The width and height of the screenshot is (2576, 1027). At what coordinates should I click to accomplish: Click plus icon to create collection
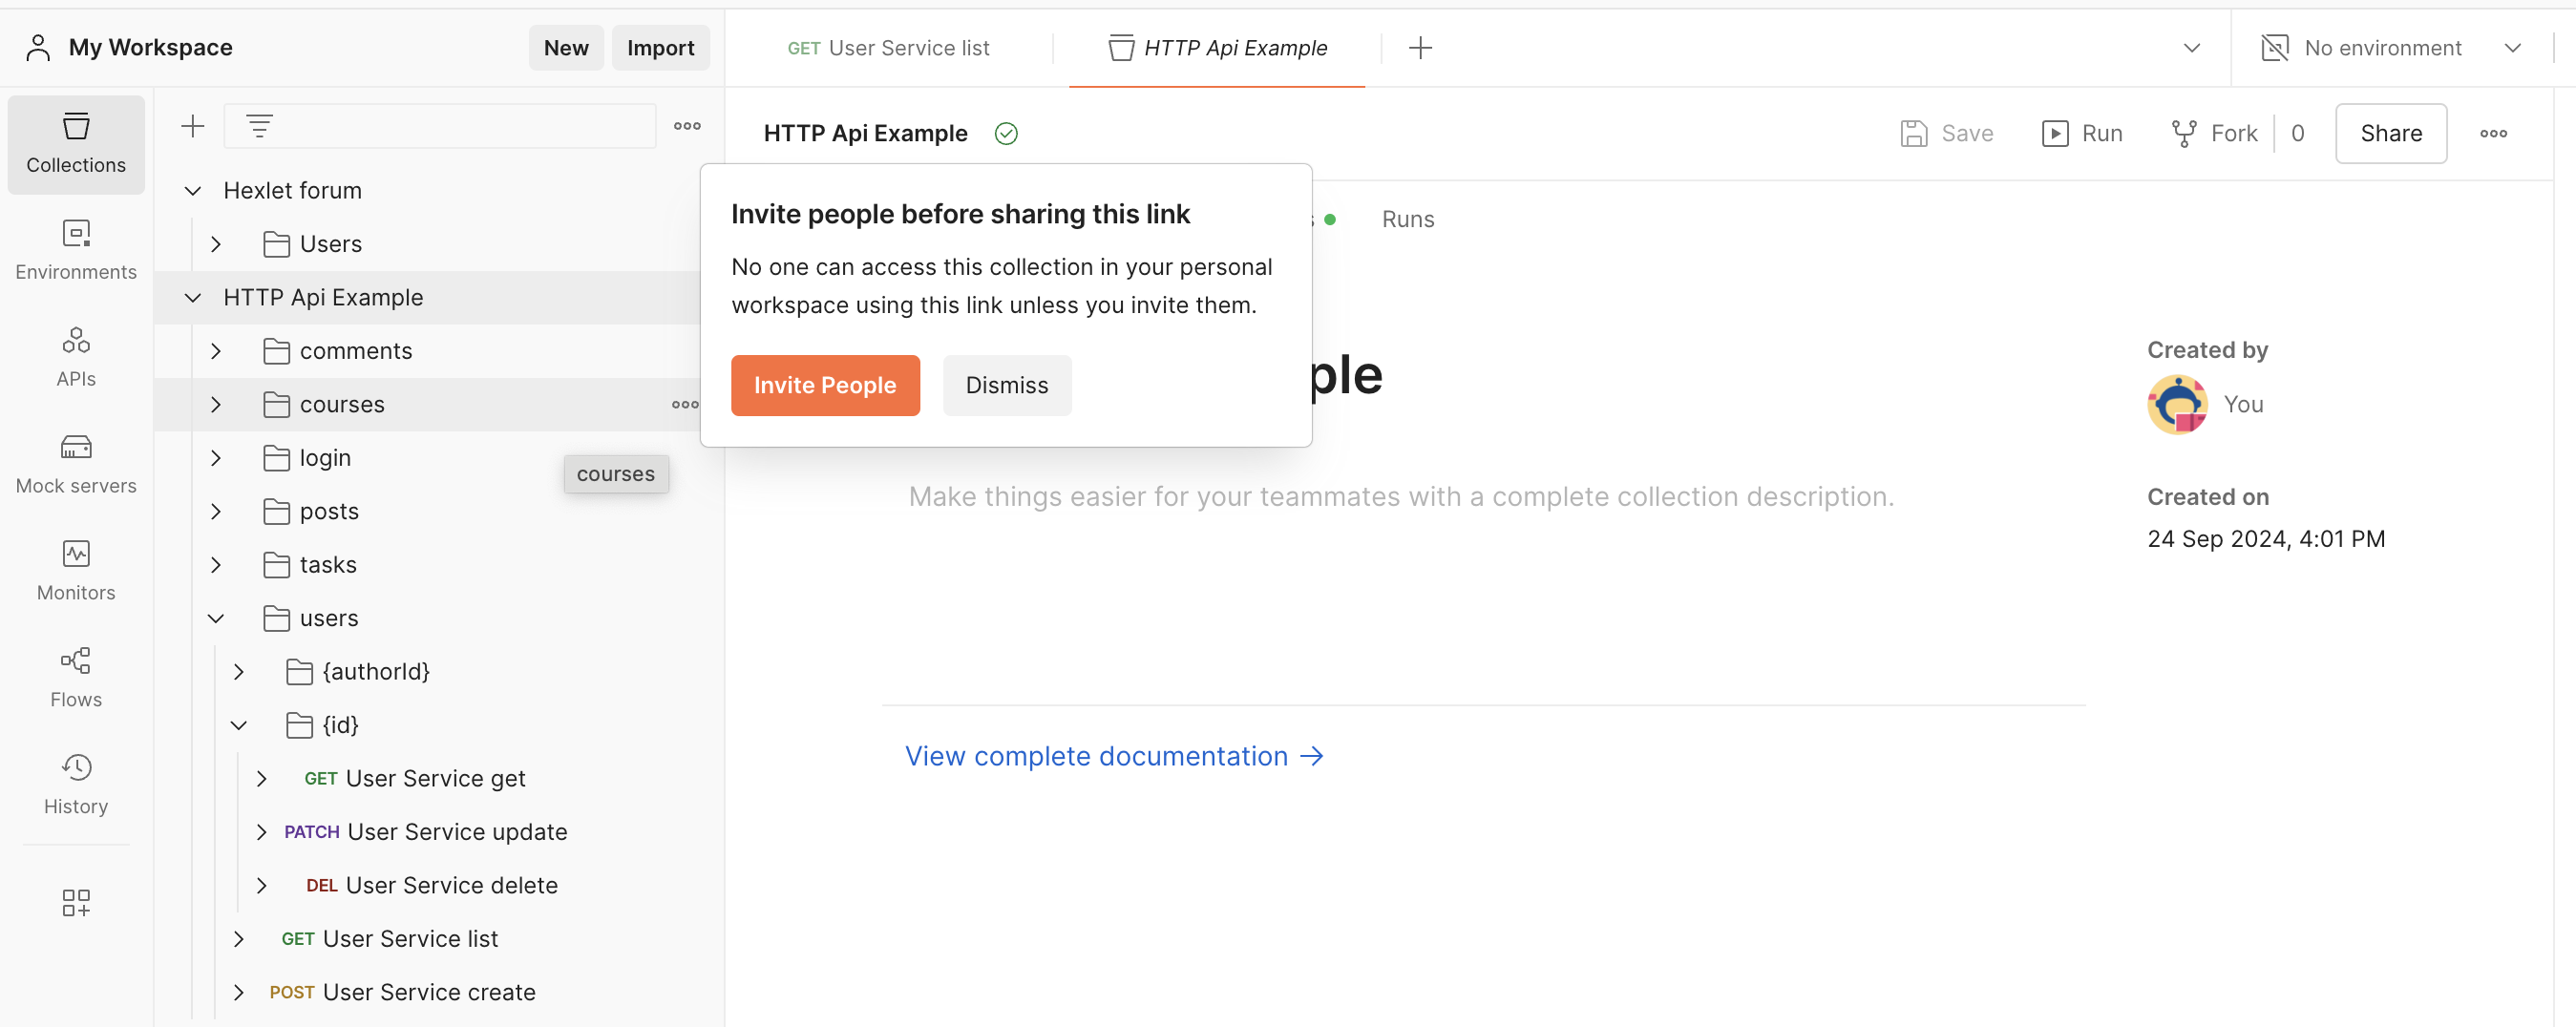(192, 126)
